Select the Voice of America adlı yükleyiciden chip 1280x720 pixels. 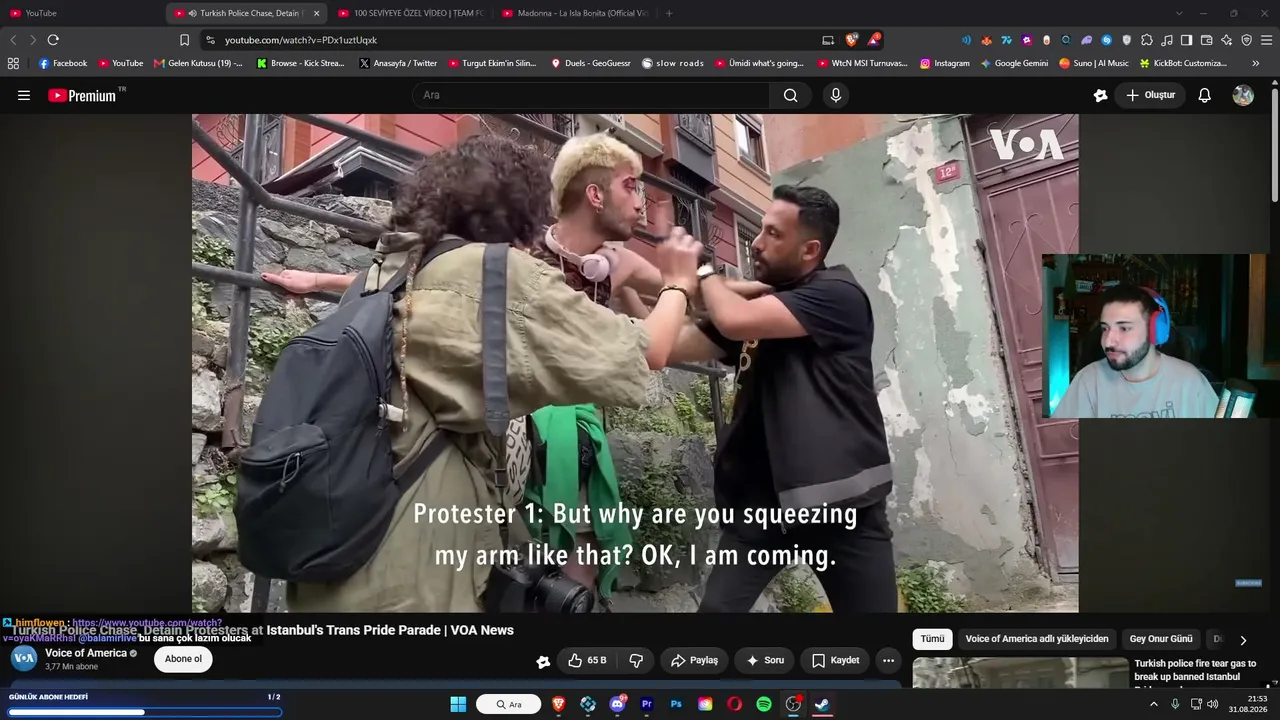tap(1037, 639)
